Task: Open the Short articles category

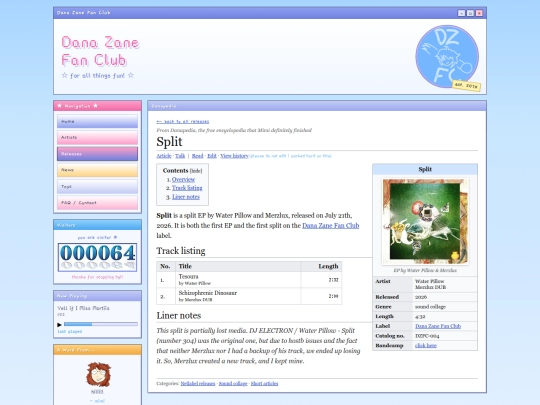Action: coord(264,384)
